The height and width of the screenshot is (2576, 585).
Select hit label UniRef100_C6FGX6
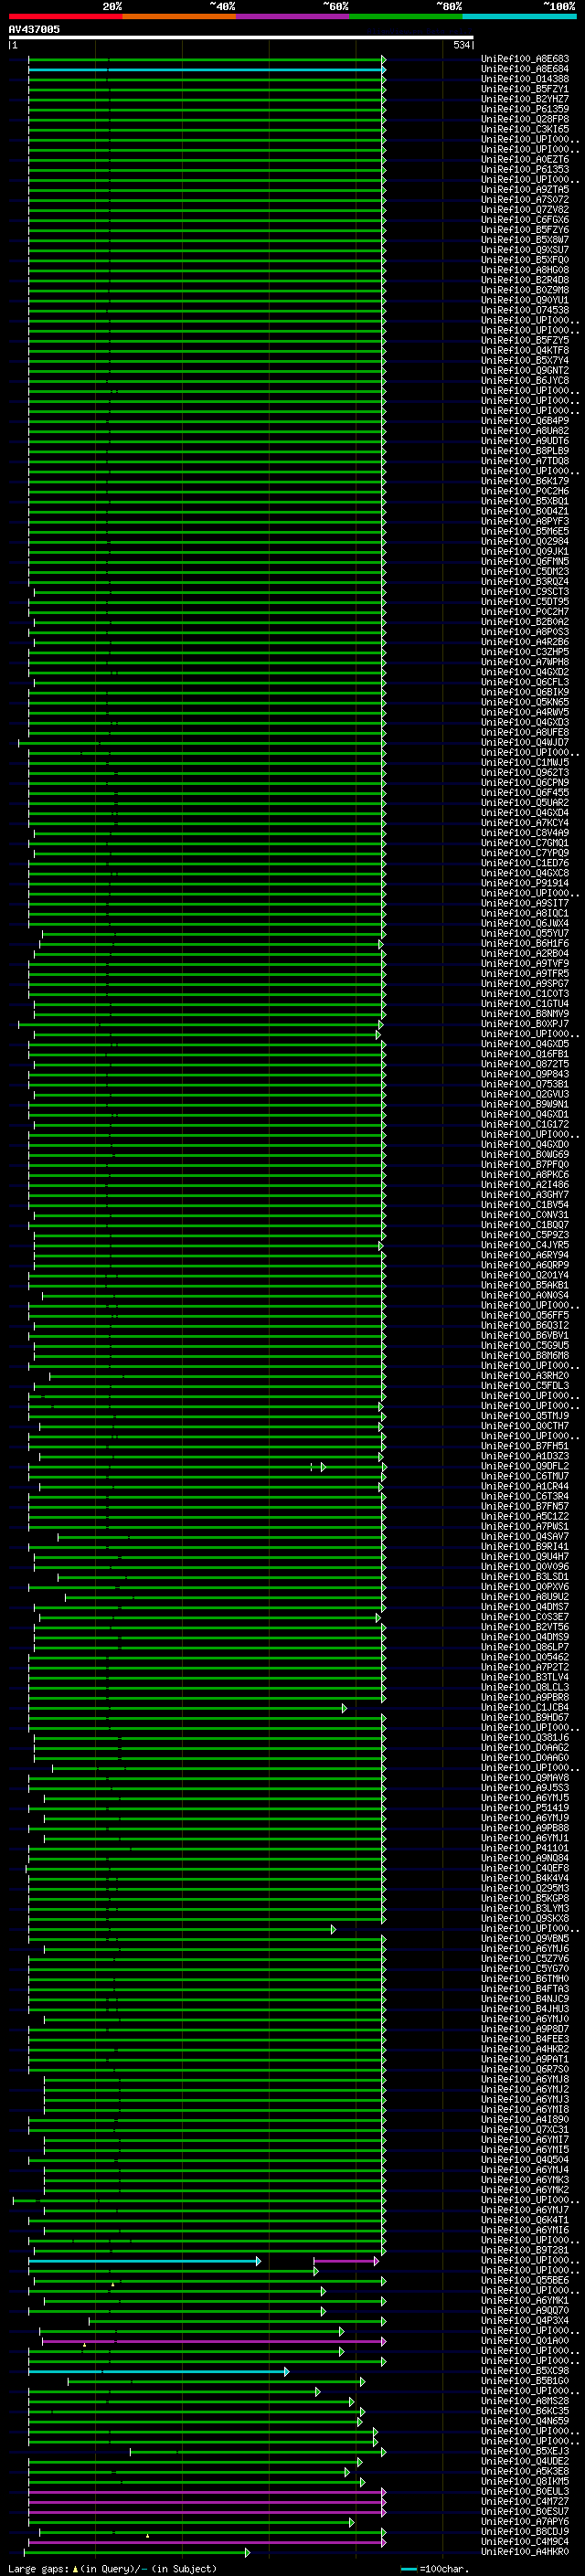click(x=525, y=220)
